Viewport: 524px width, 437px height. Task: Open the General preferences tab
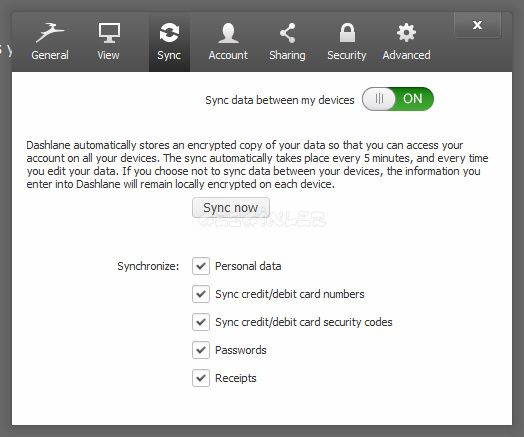[50, 42]
